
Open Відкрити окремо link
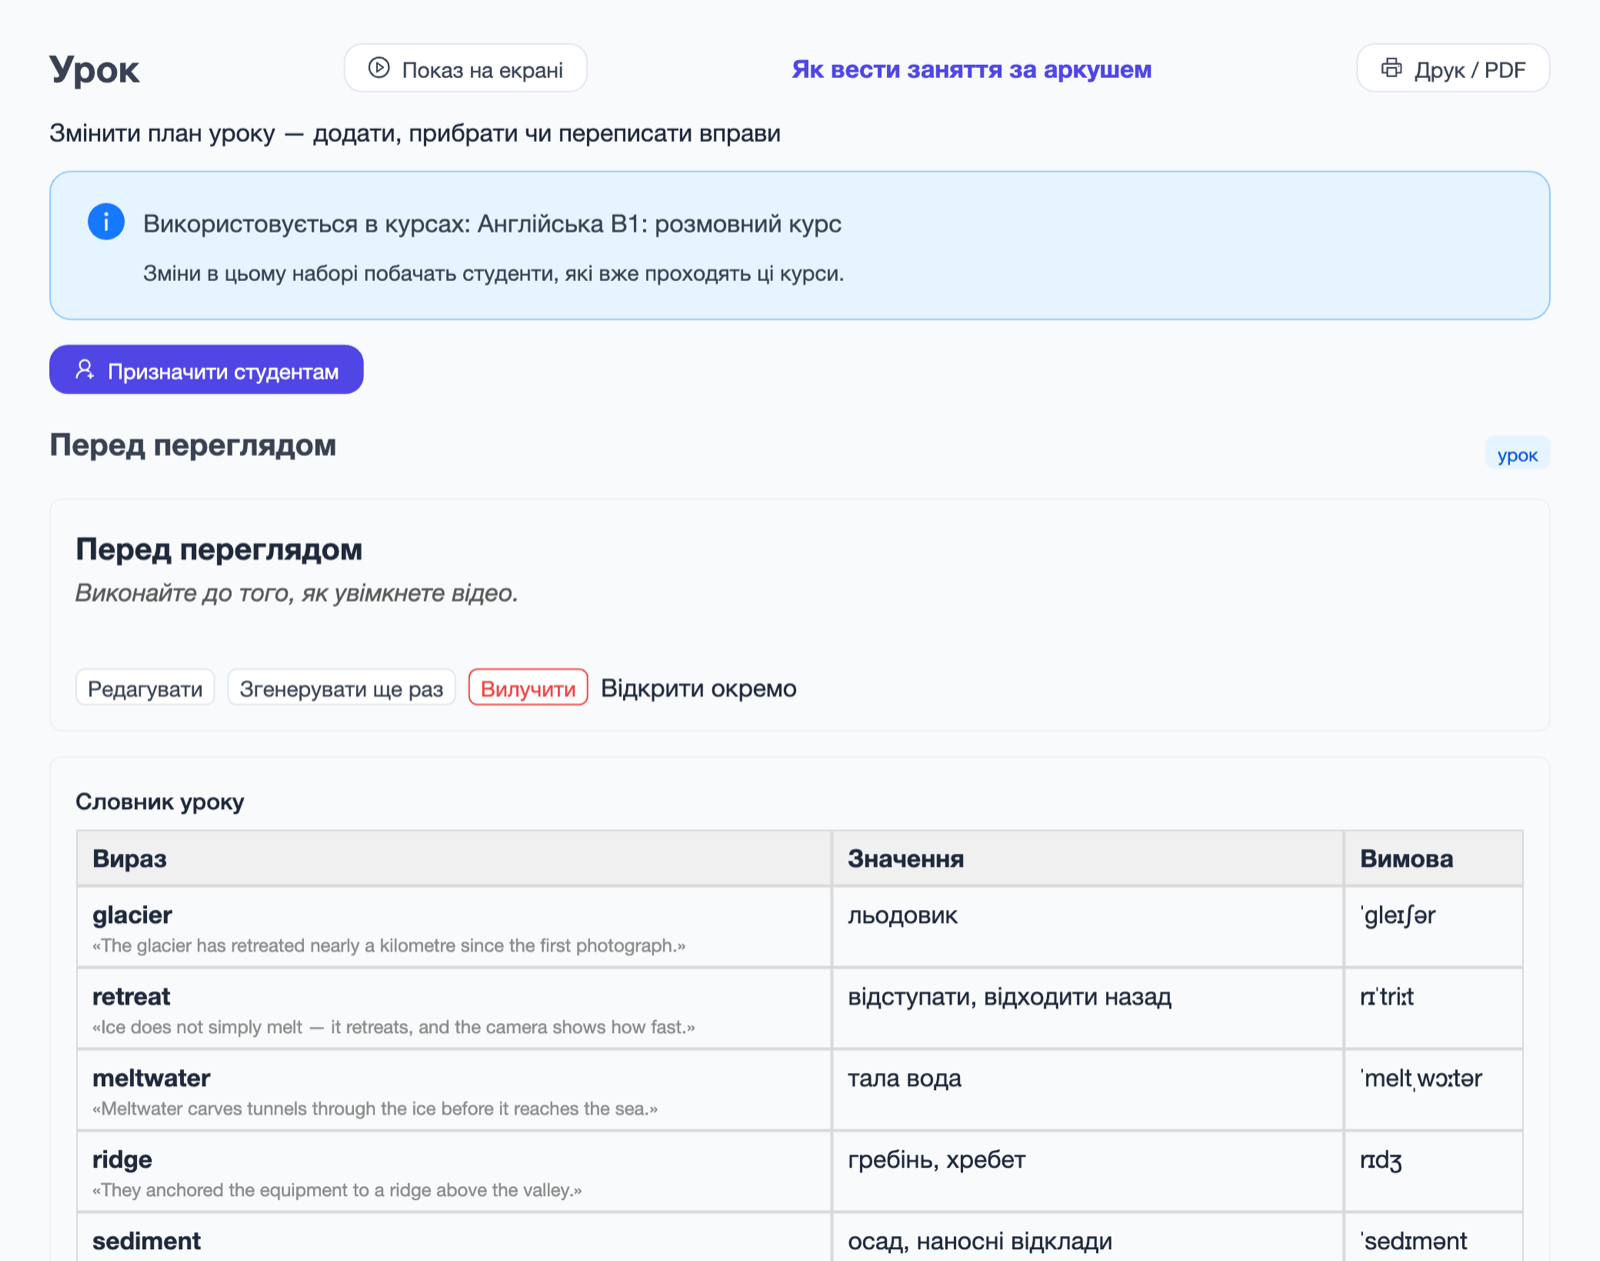(698, 688)
